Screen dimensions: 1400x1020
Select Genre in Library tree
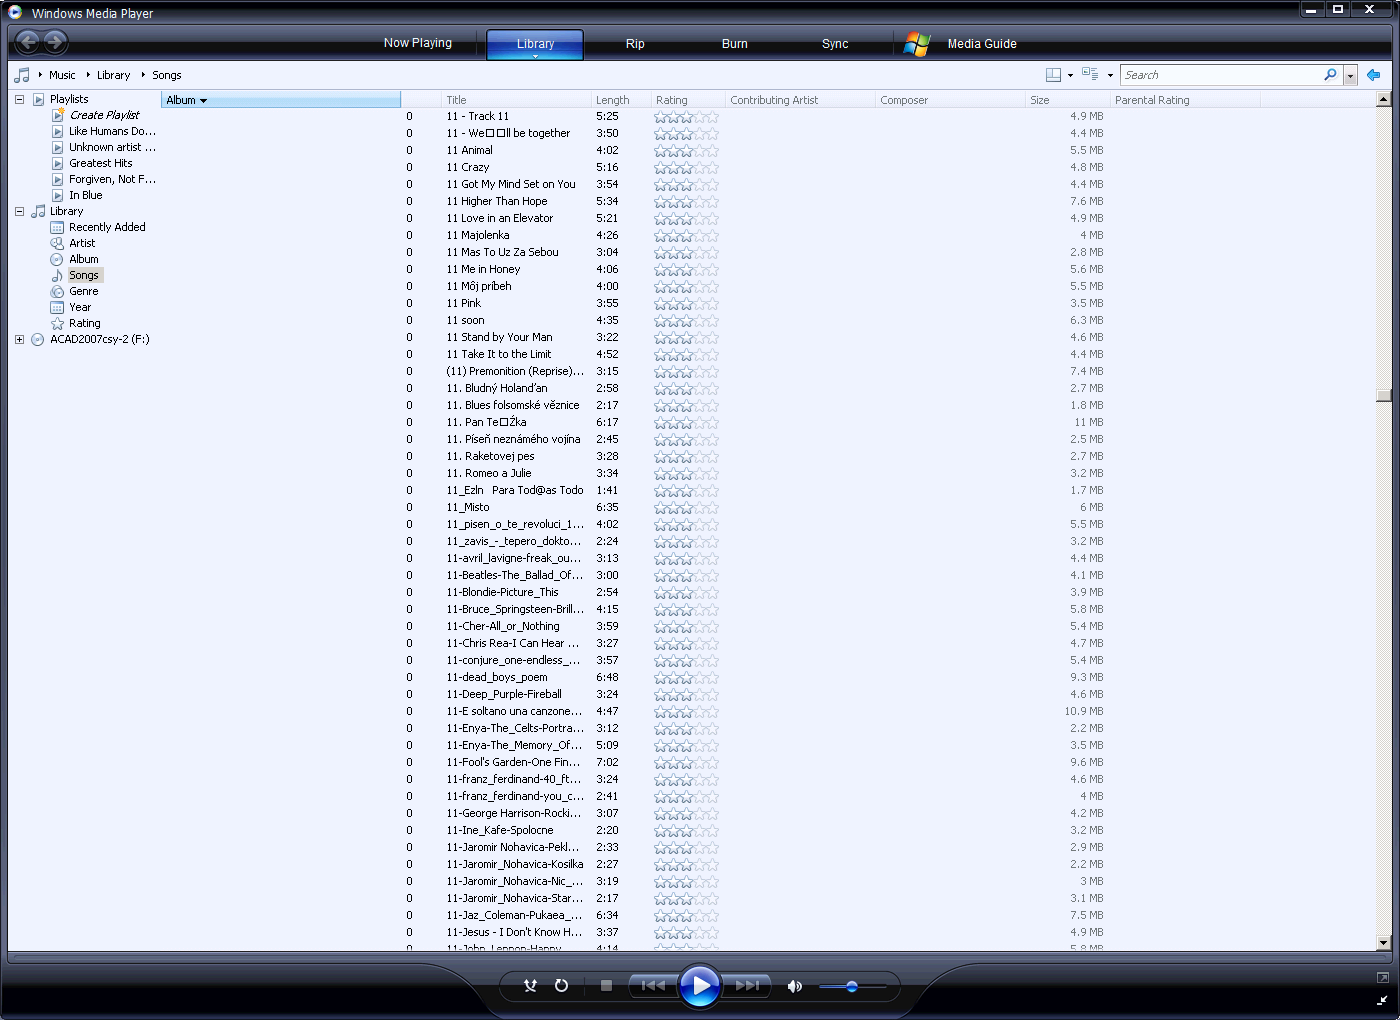click(84, 291)
